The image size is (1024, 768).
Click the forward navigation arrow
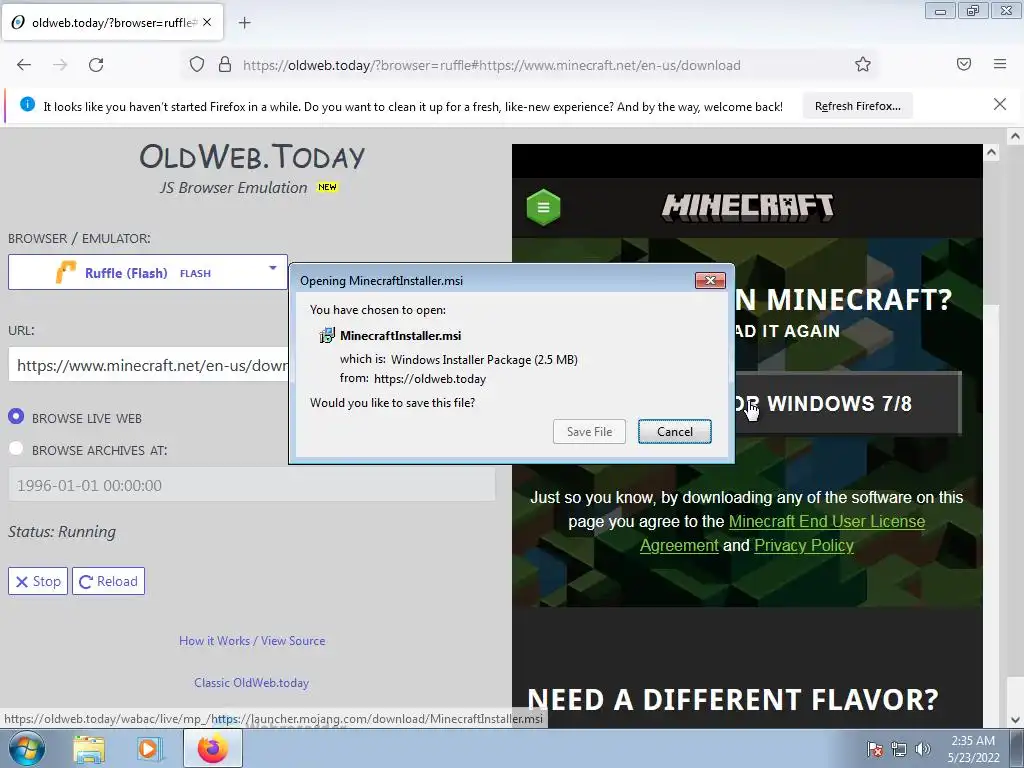tap(60, 65)
